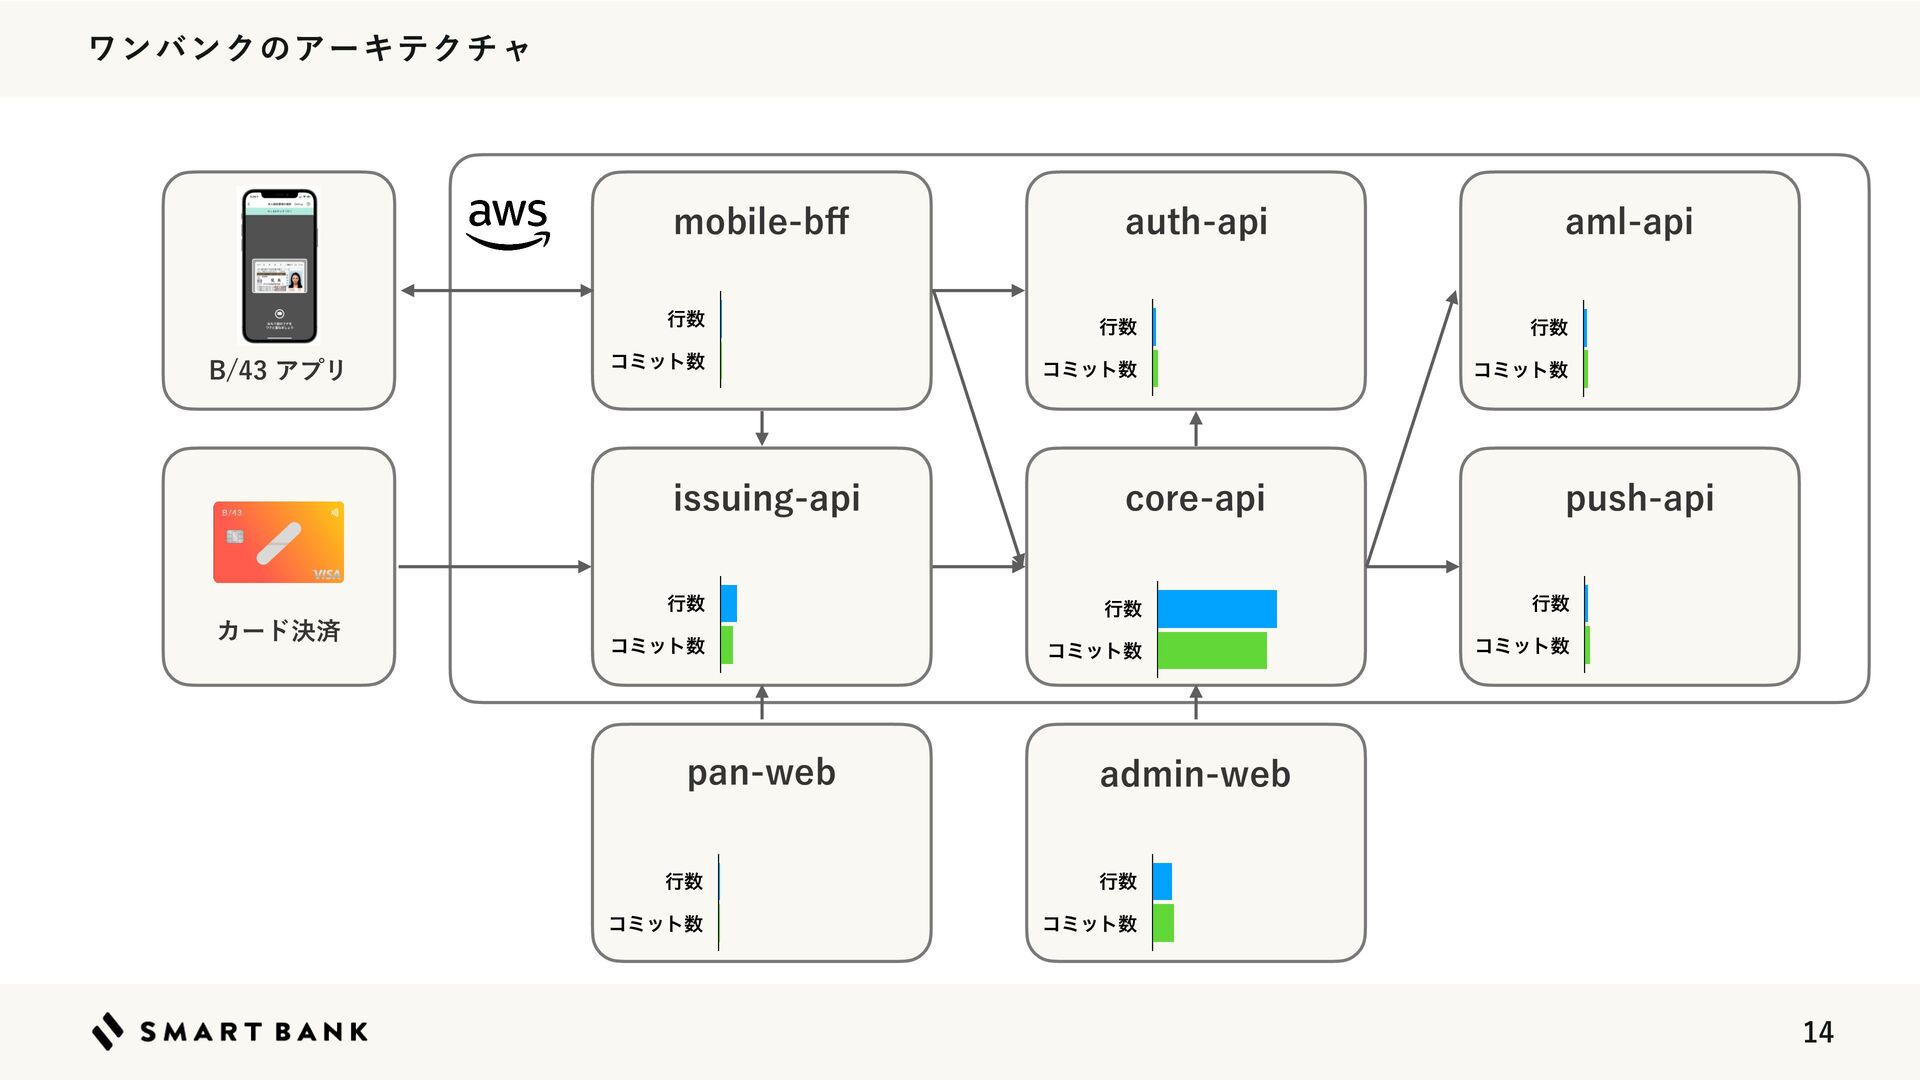This screenshot has height=1080, width=1920.
Task: Select the auth-api box title
Action: point(1196,222)
